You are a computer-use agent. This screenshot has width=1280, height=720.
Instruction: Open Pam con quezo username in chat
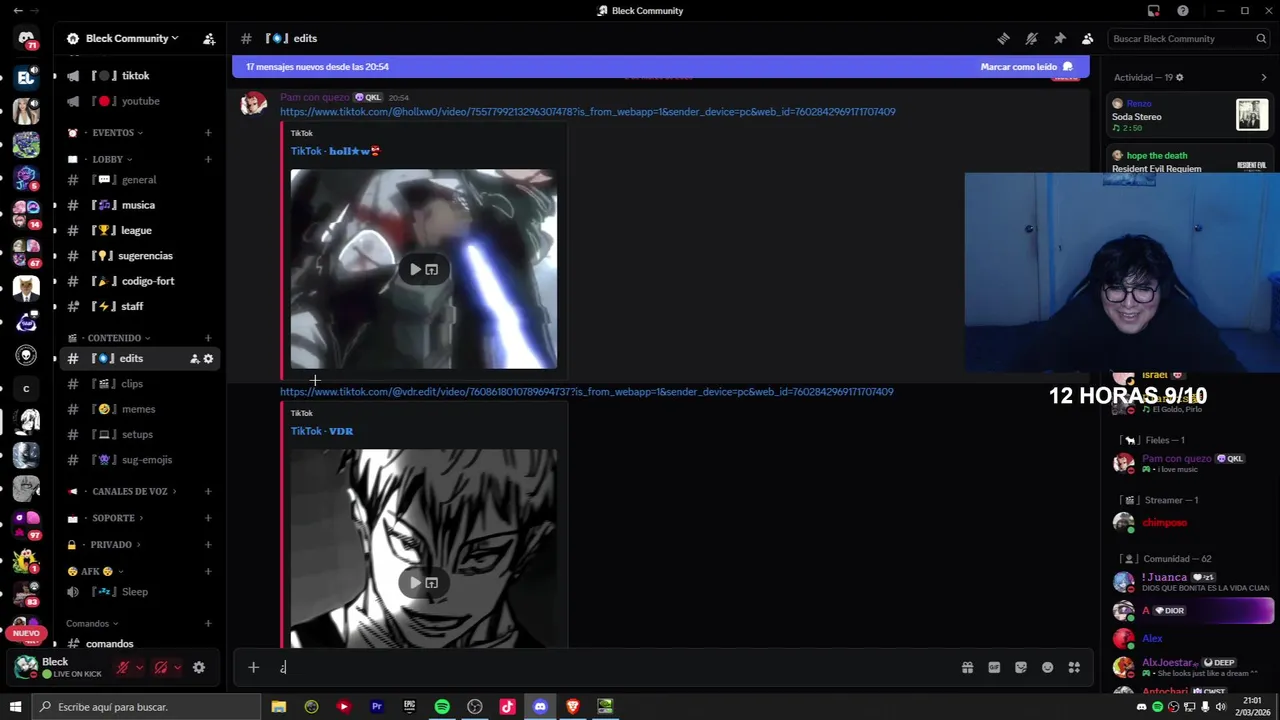coord(314,98)
